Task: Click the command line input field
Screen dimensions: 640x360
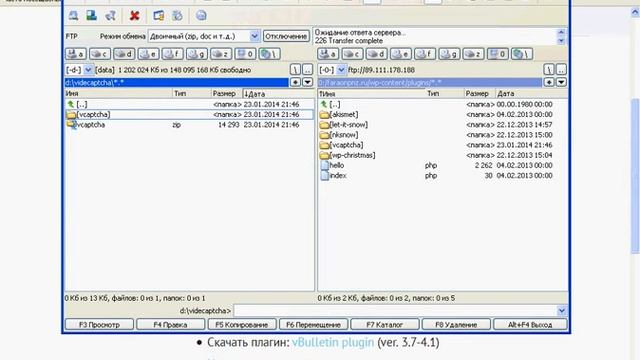Action: pos(395,311)
